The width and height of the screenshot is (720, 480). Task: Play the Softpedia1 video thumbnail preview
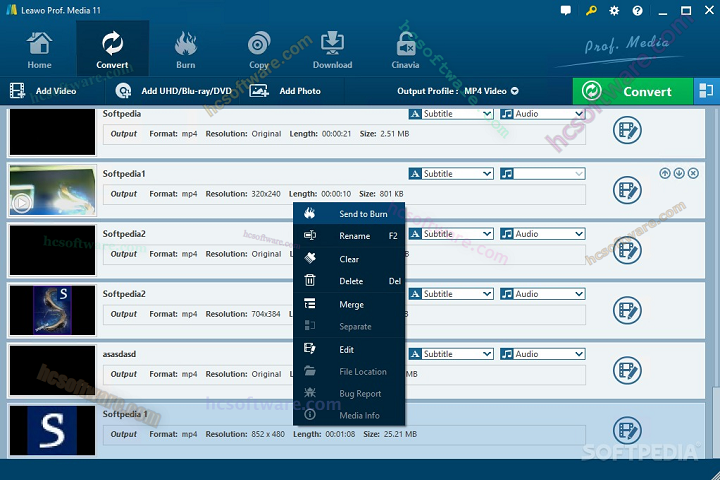[x=22, y=203]
